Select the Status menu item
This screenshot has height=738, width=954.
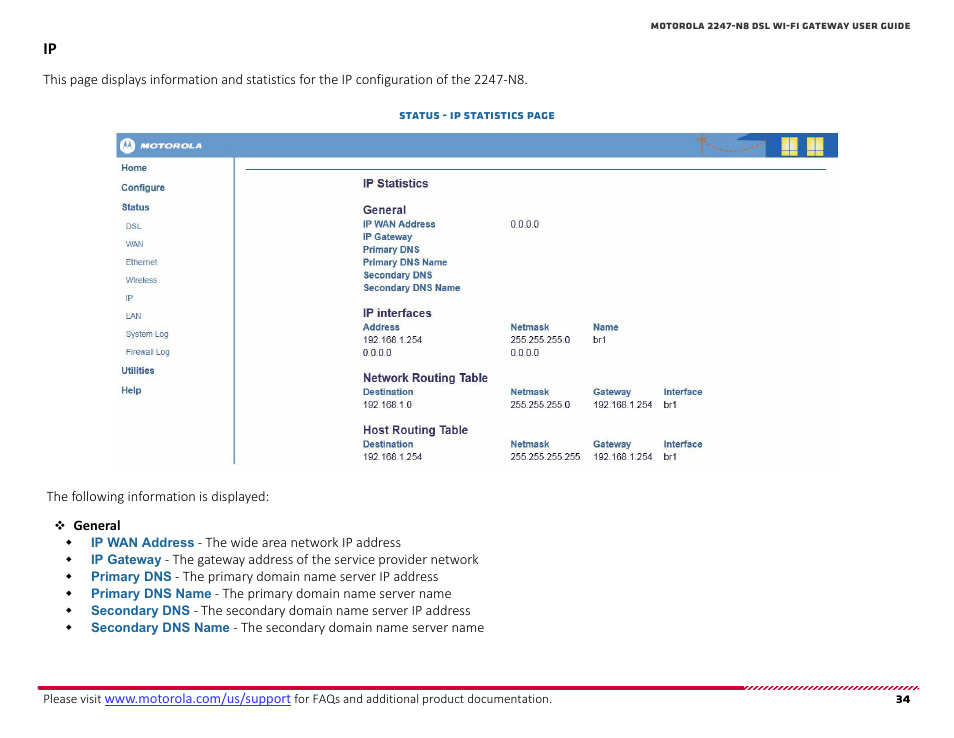click(x=135, y=207)
